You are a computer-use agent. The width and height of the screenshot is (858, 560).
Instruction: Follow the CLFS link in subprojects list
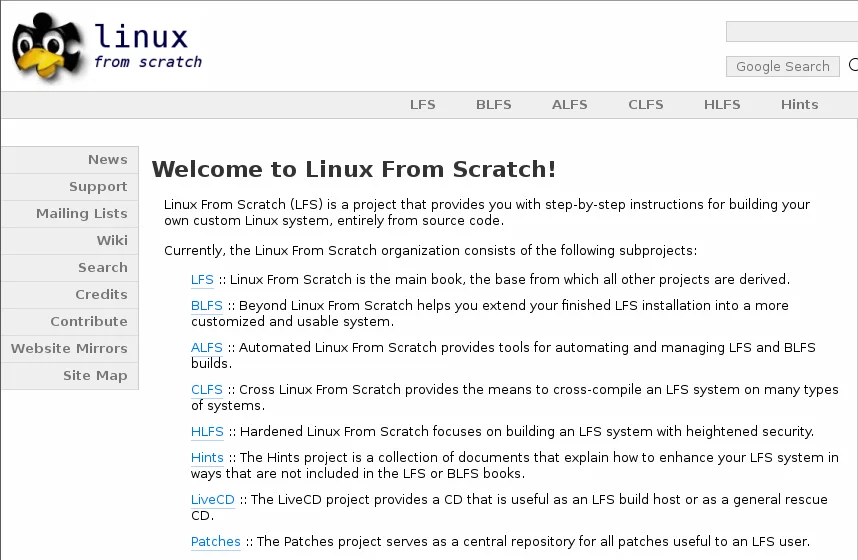(x=206, y=390)
